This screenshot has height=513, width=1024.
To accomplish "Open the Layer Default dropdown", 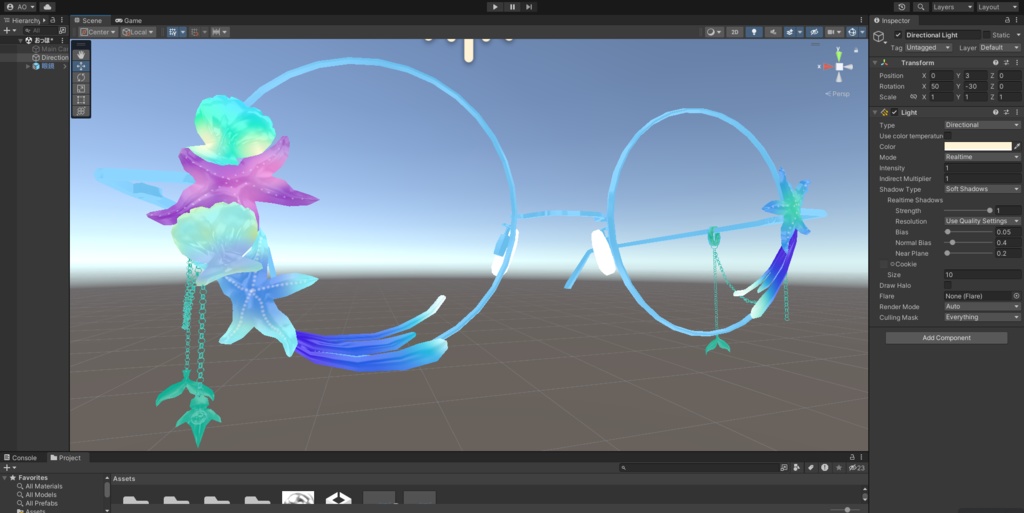I will pyautogui.click(x=999, y=48).
